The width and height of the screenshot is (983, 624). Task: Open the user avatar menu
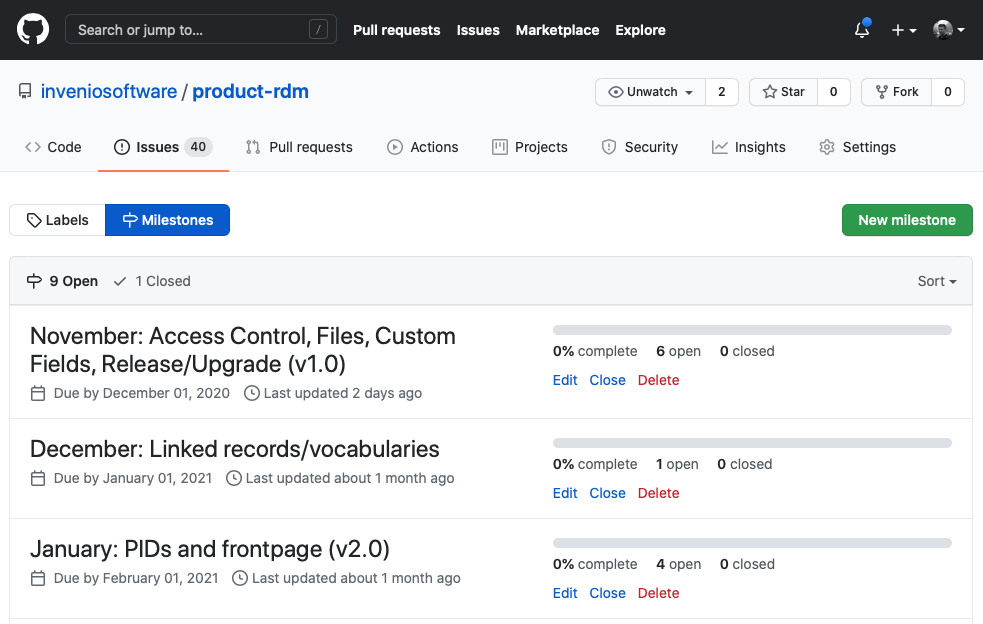point(948,30)
